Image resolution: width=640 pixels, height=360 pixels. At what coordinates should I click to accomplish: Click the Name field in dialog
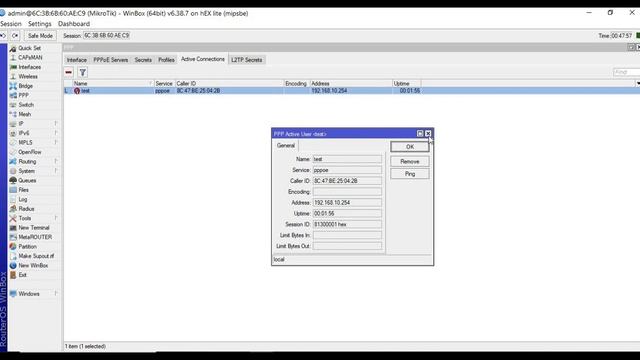347,159
